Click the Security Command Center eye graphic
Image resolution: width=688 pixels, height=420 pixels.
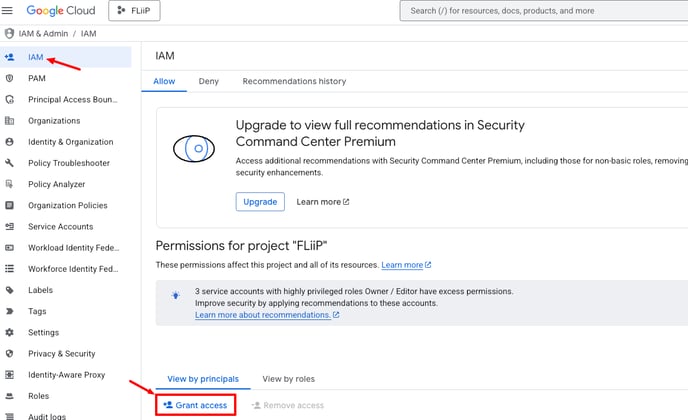coord(194,149)
